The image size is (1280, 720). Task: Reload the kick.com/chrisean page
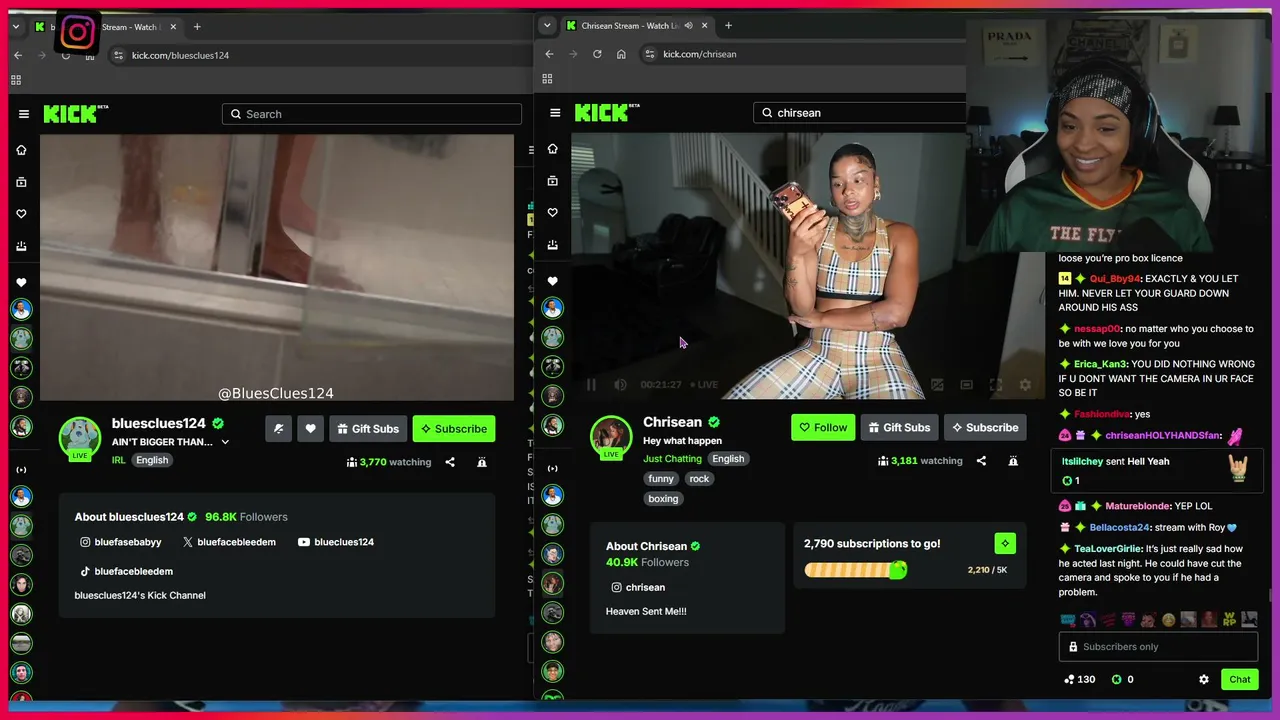coord(597,54)
